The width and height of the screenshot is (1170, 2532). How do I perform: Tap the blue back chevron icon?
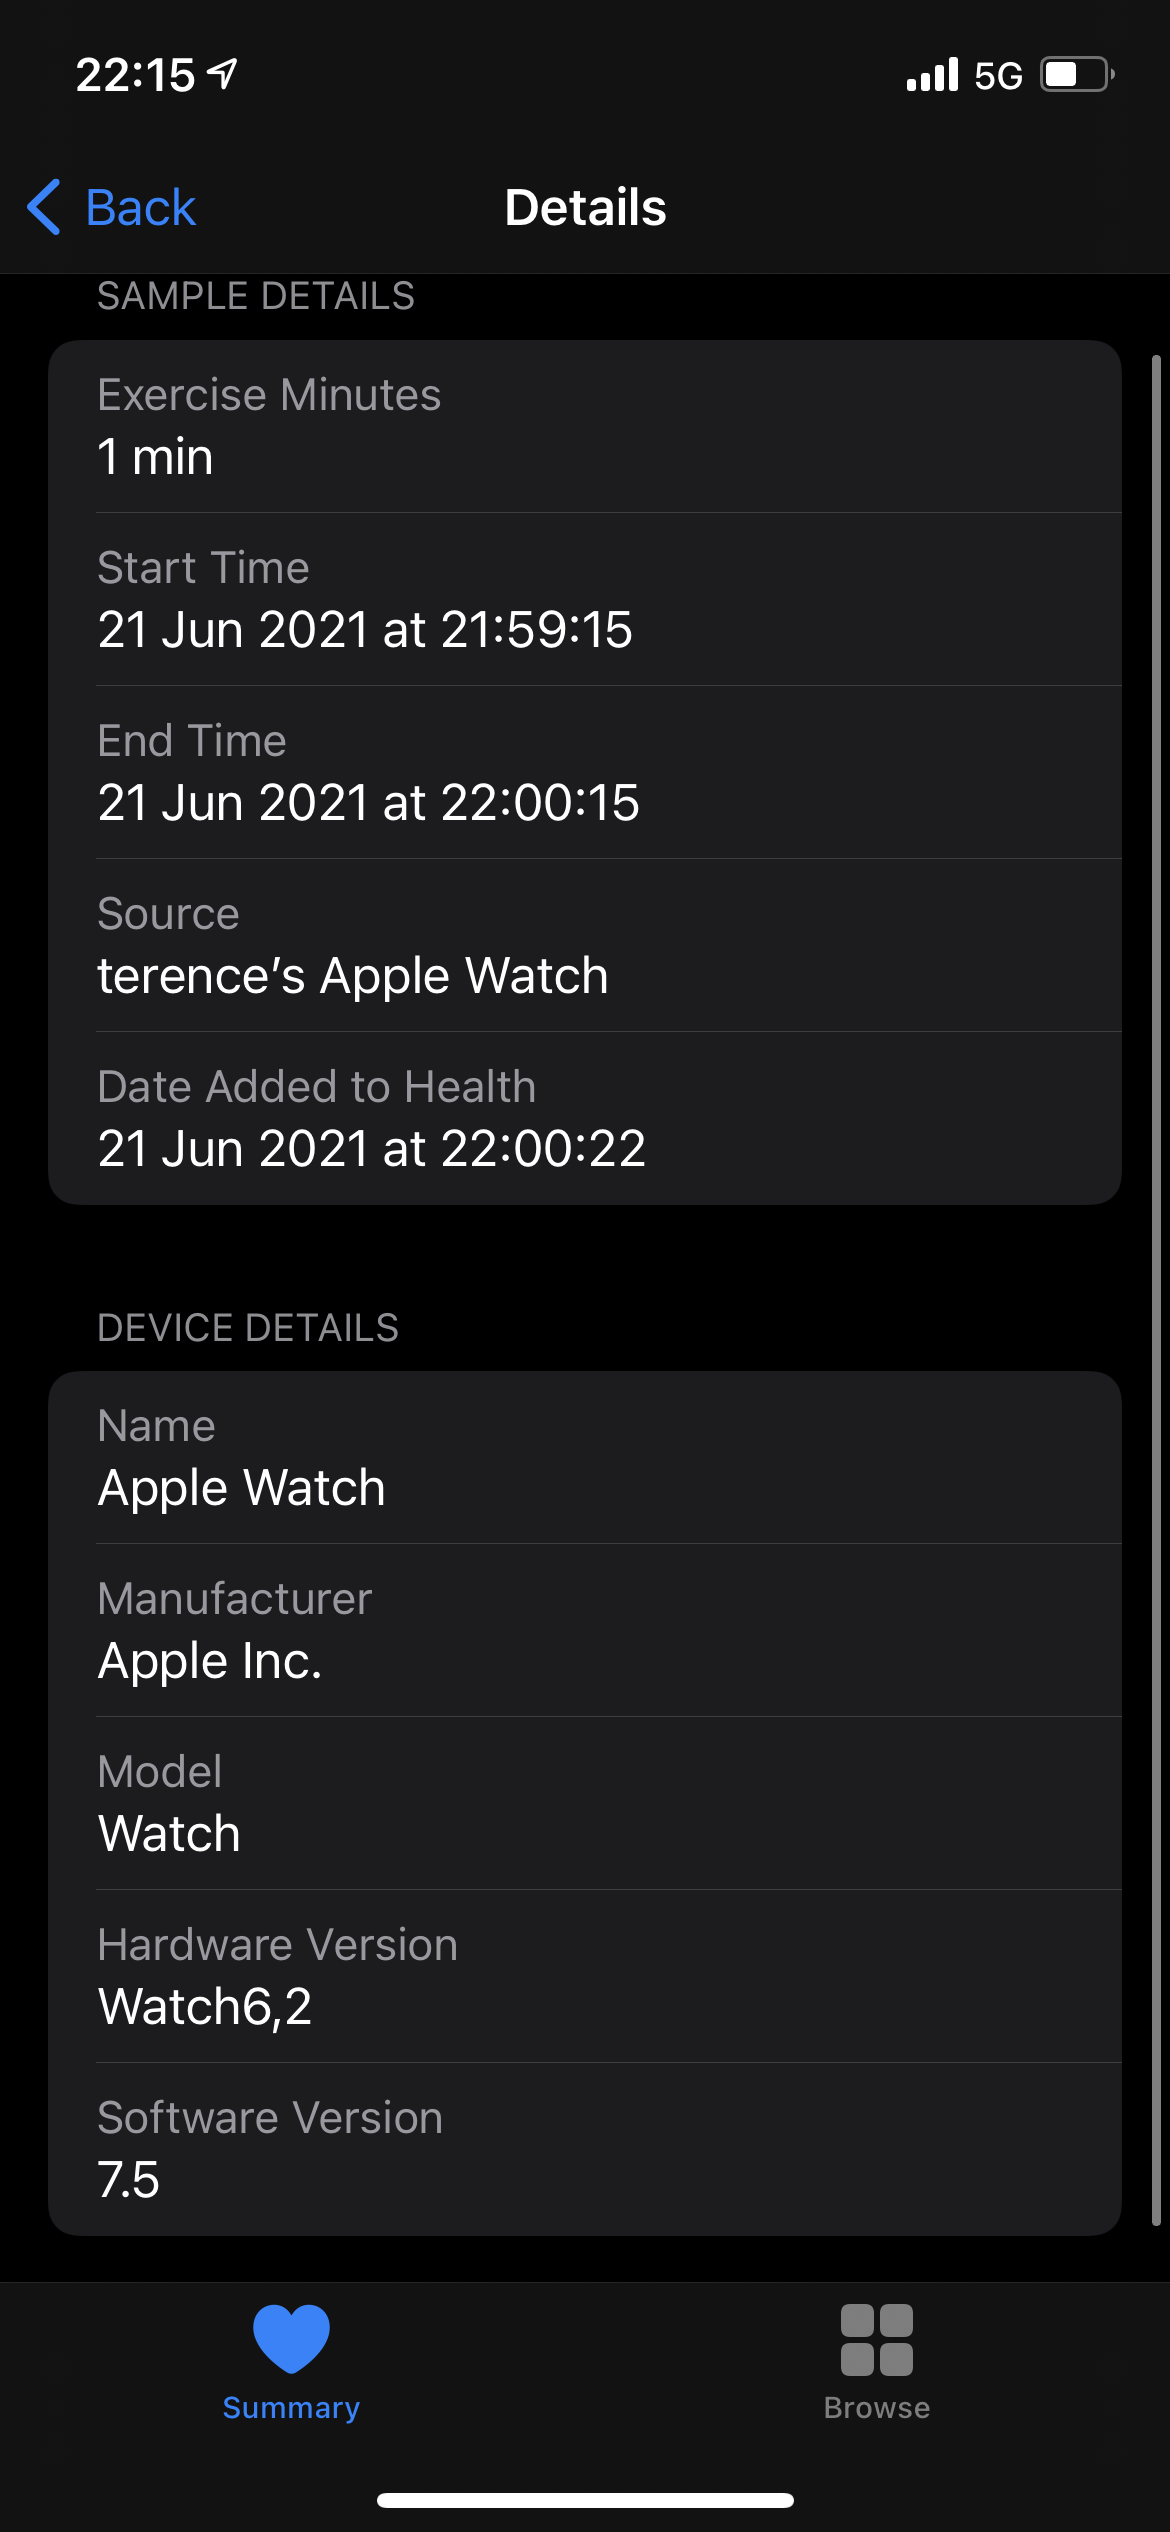pos(44,208)
